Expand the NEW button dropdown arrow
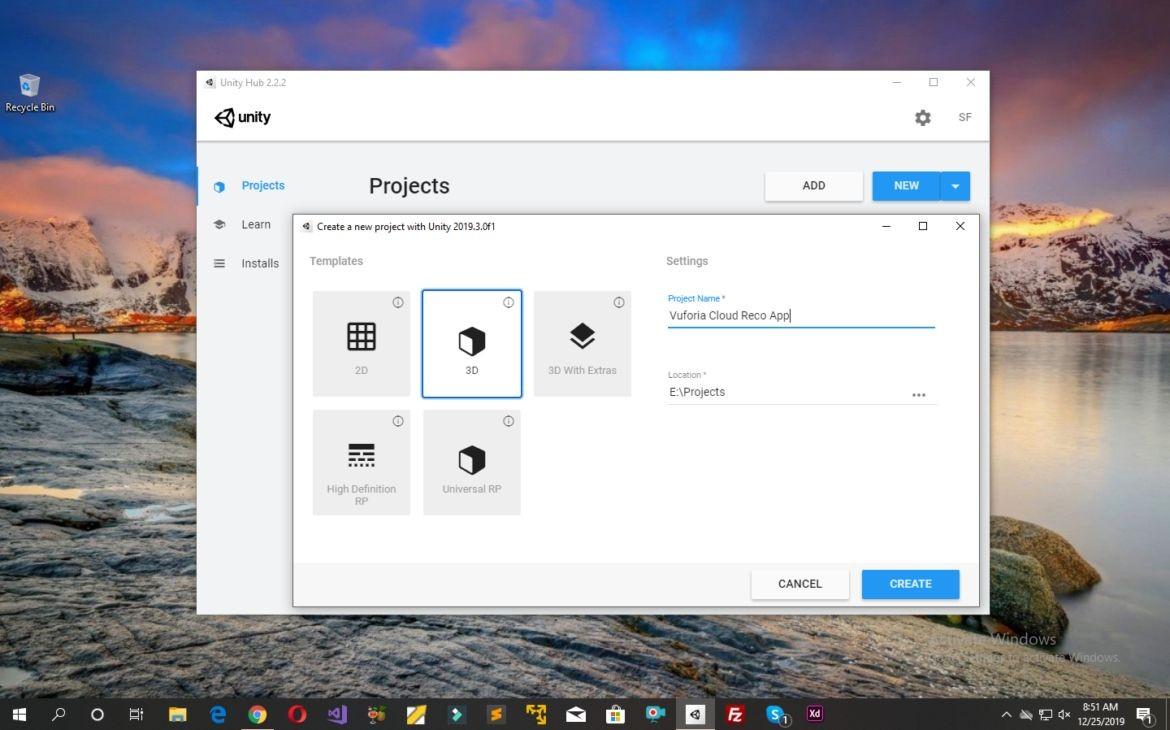This screenshot has height=730, width=1170. coord(955,186)
